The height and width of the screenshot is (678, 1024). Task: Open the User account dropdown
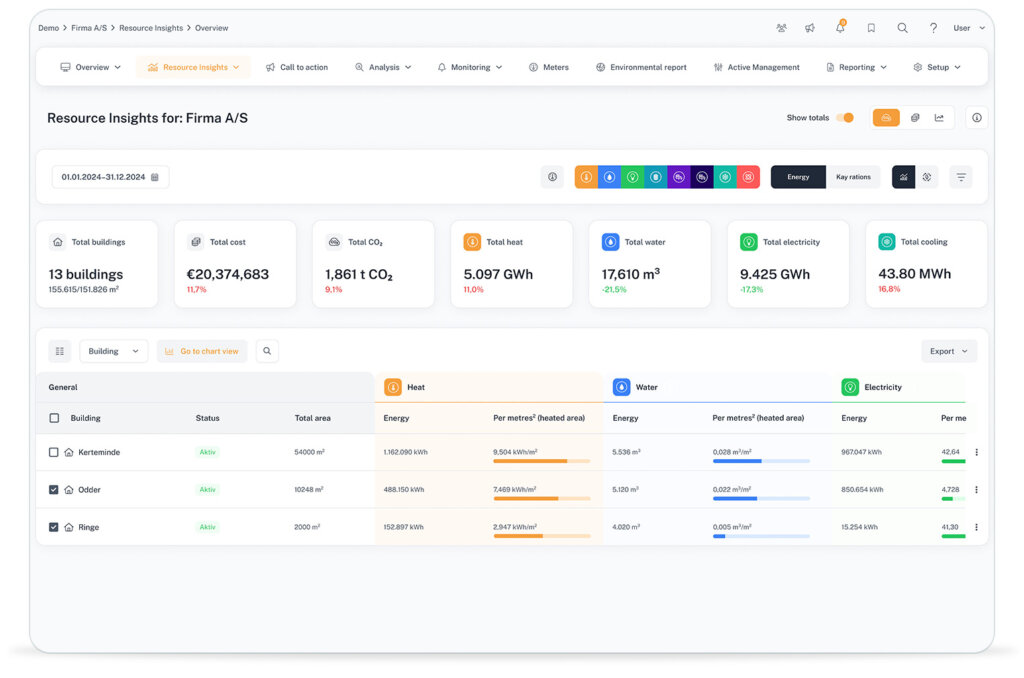969,28
